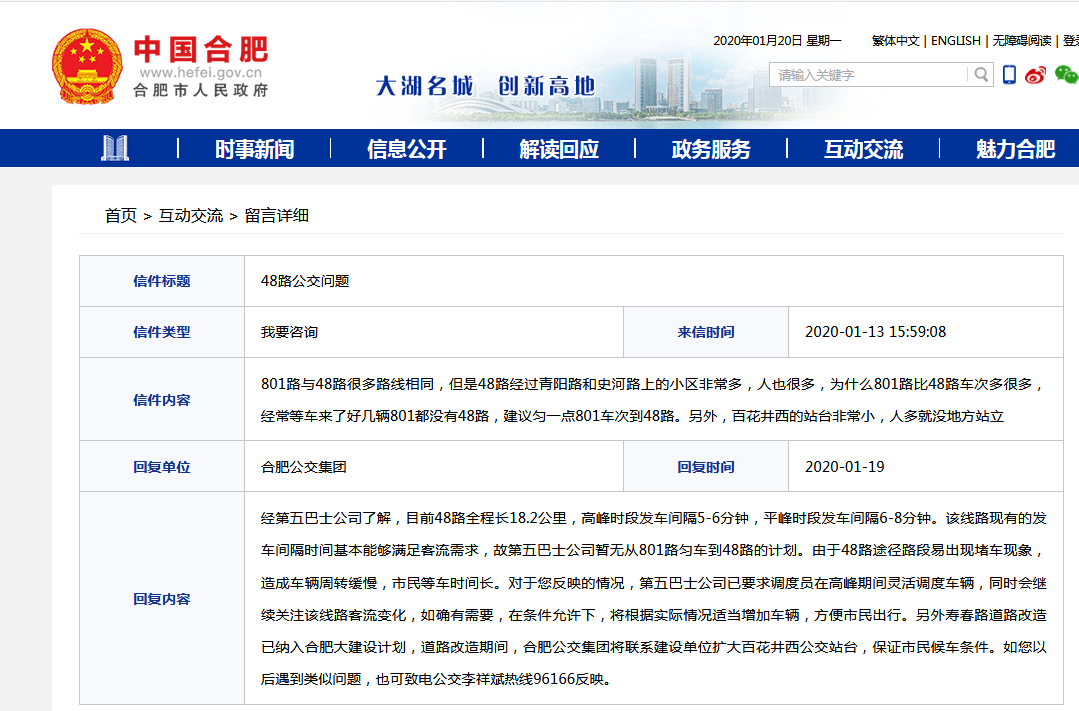The image size is (1079, 711).
Task: Click the search magnifier icon
Action: click(981, 74)
